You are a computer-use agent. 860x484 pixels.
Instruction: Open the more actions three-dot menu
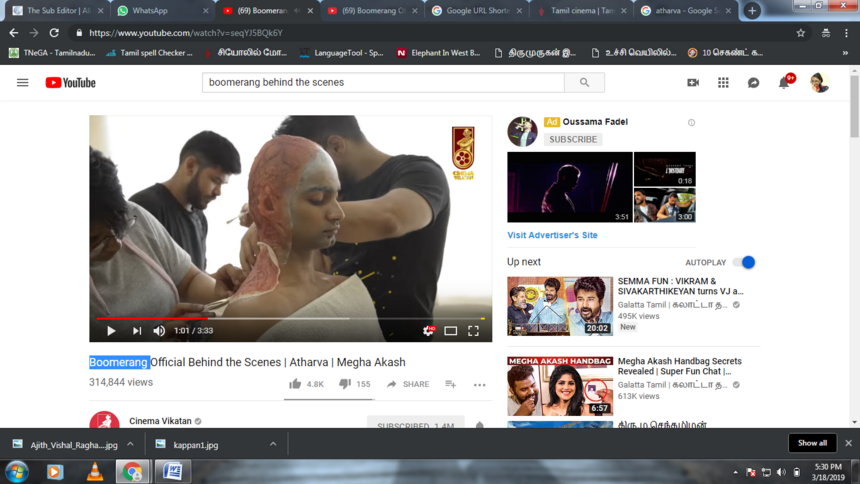[480, 384]
